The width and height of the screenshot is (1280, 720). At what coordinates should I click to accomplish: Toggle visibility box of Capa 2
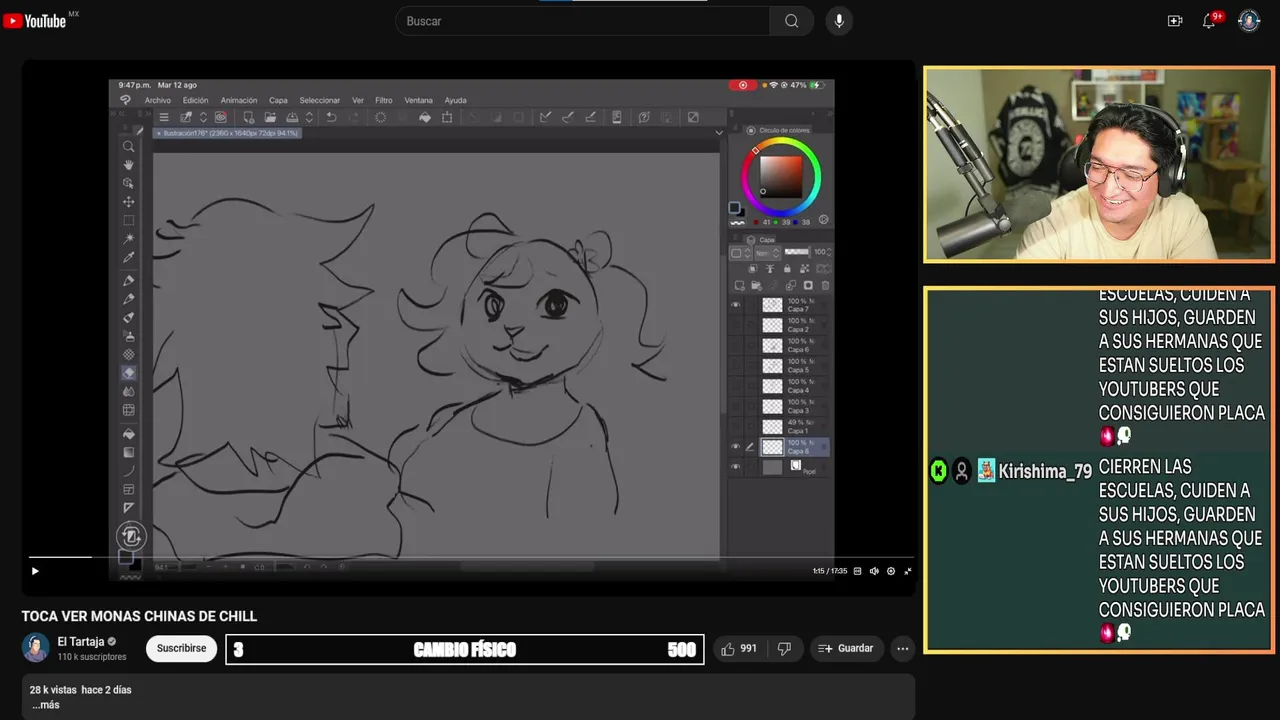click(736, 325)
